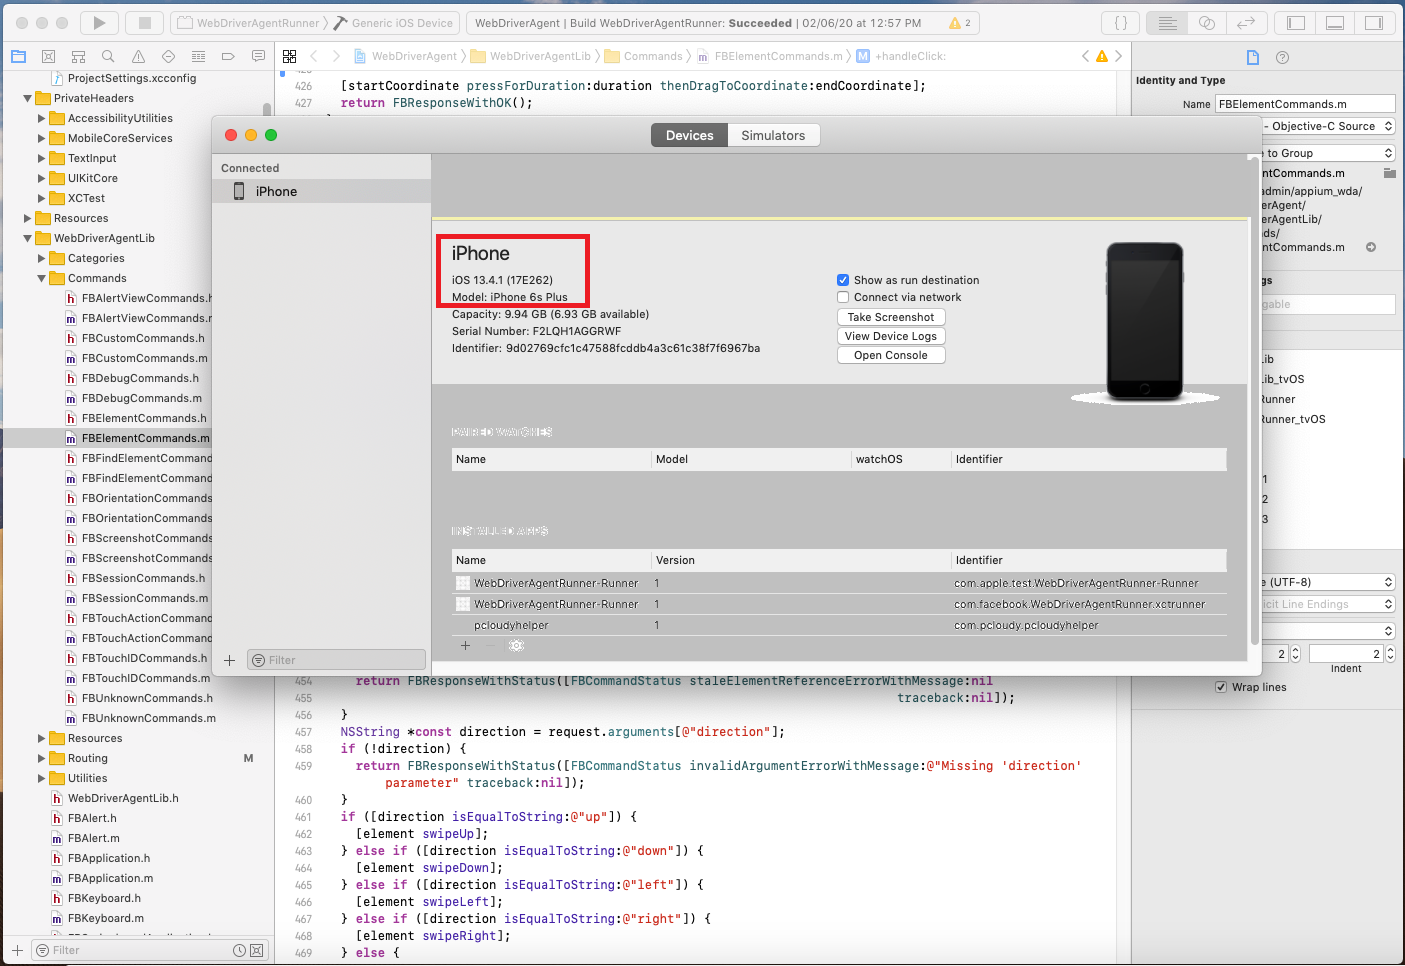This screenshot has height=966, width=1405.
Task: Click +handleClick: in the jump bar
Action: click(910, 56)
